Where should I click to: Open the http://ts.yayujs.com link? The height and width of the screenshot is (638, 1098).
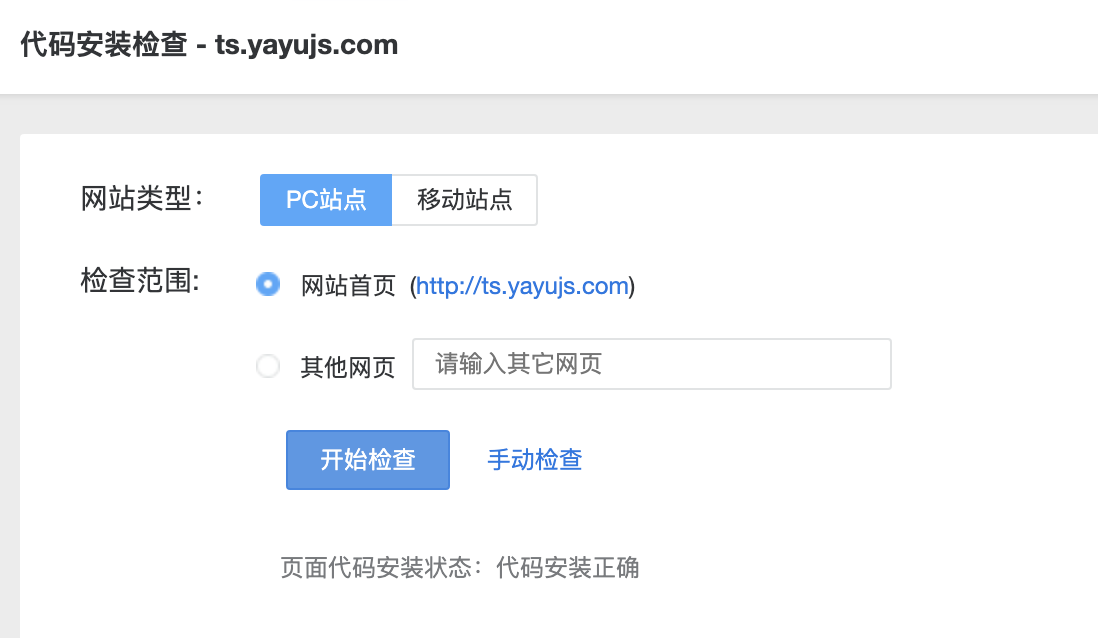[x=522, y=286]
